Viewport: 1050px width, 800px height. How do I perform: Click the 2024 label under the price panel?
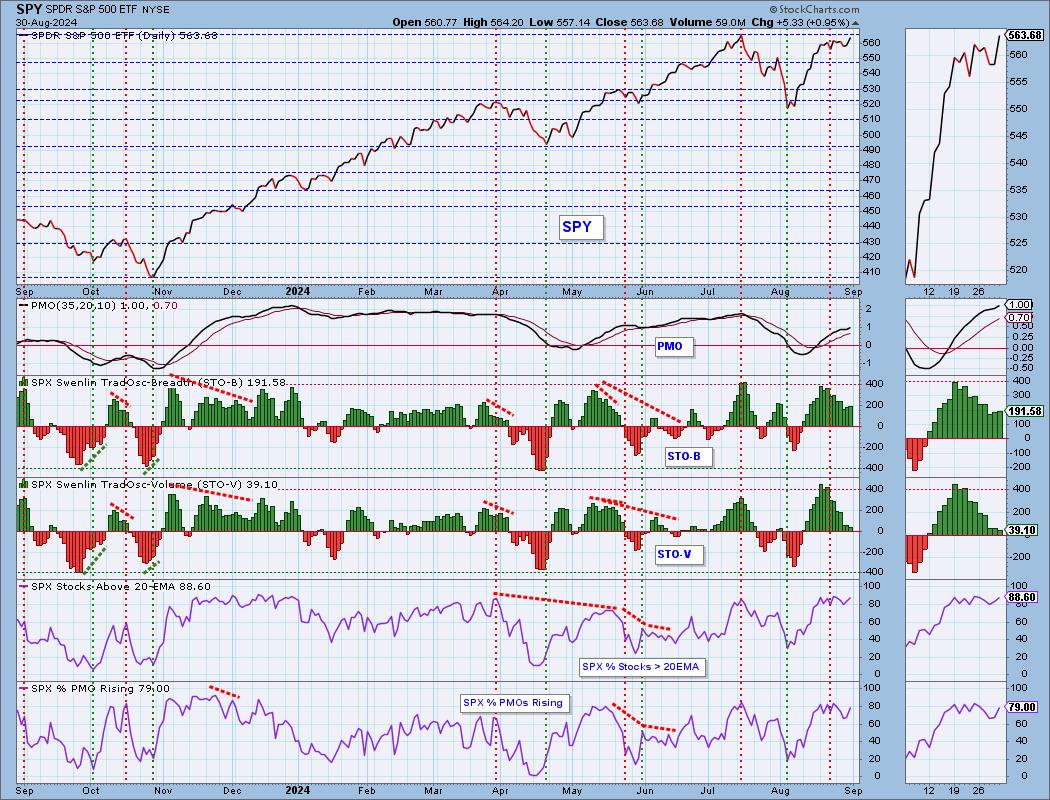[x=298, y=291]
